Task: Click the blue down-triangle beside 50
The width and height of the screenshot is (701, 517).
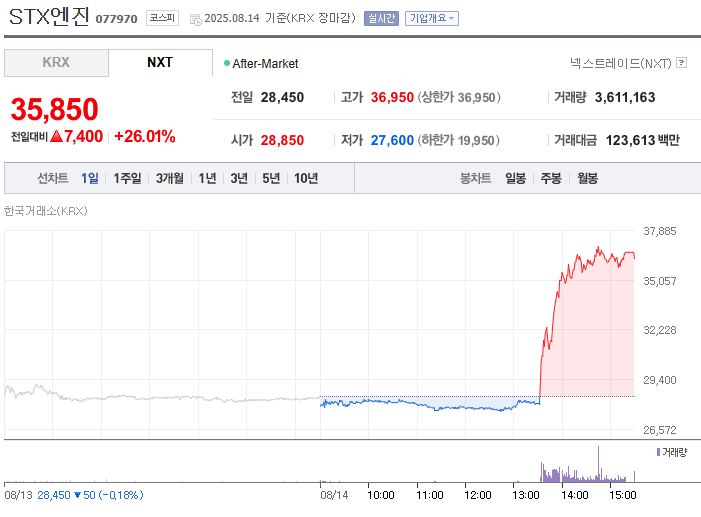Action: 77,495
